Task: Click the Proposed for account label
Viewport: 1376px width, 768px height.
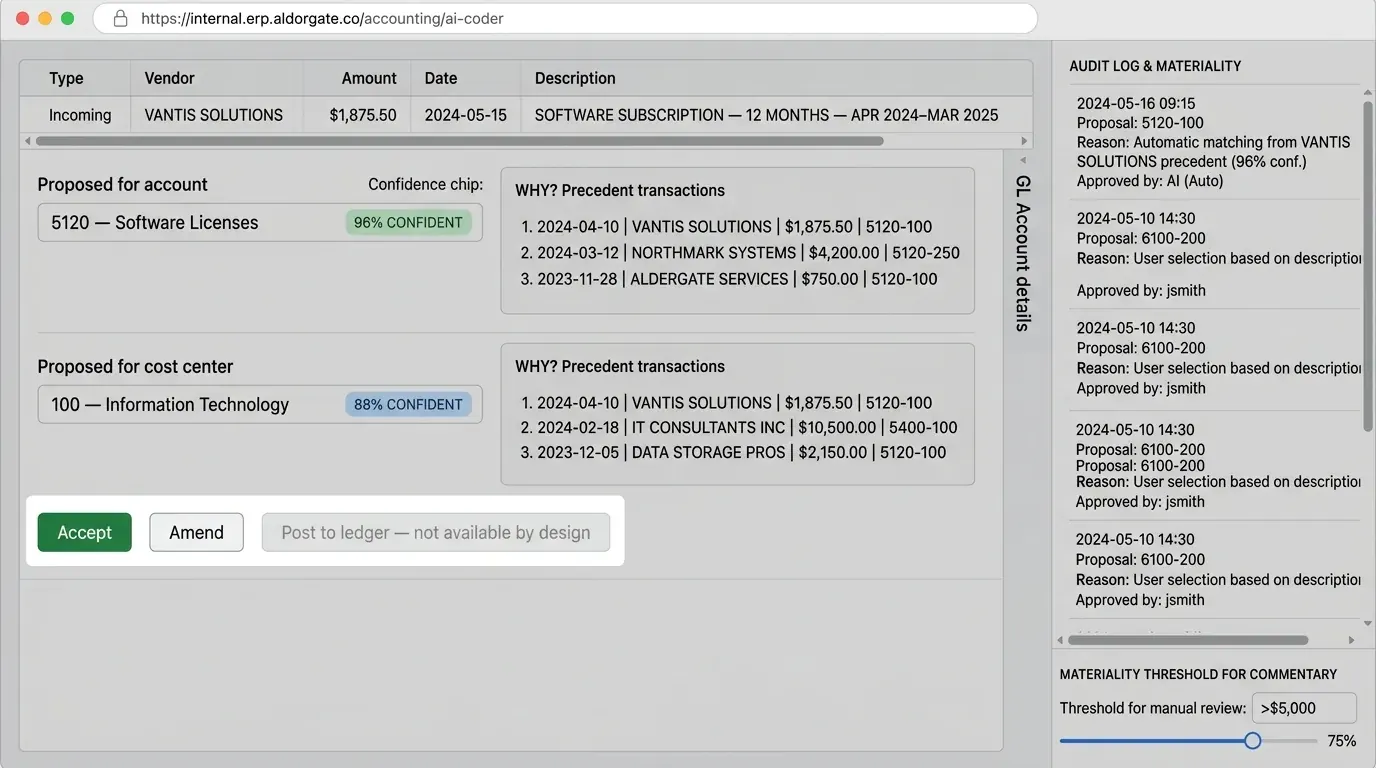Action: point(123,184)
